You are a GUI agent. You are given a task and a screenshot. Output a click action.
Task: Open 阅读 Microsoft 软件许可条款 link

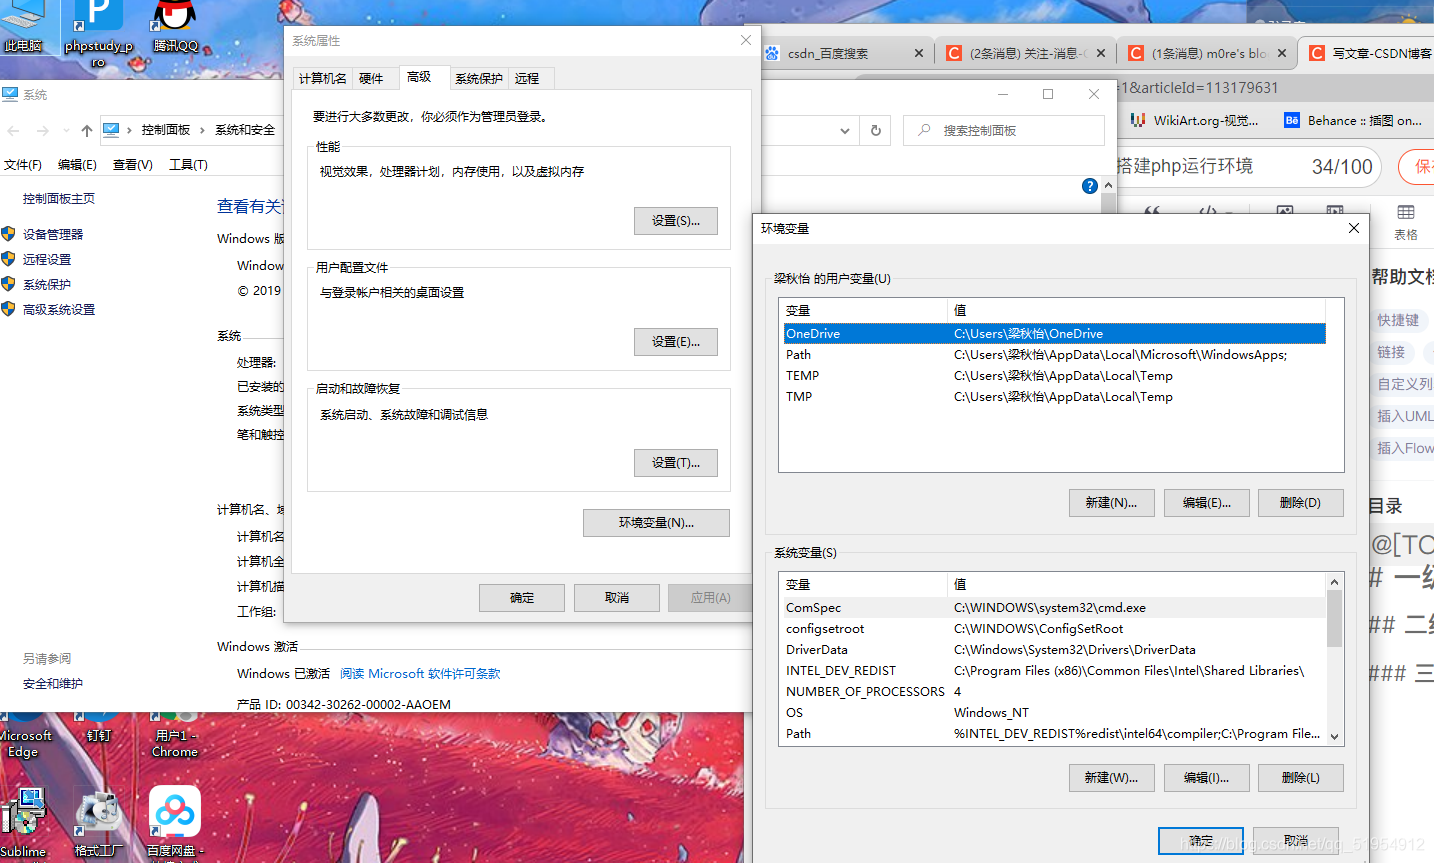coord(420,674)
